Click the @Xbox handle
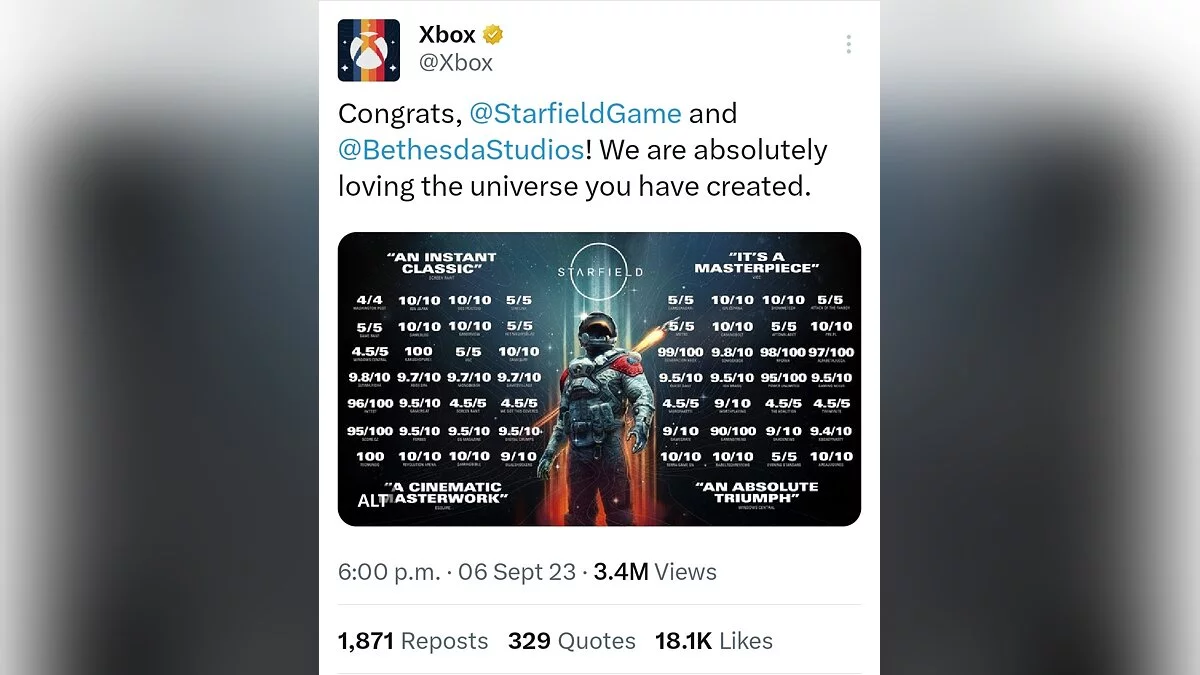Screen dimensions: 1200x675 coord(455,62)
